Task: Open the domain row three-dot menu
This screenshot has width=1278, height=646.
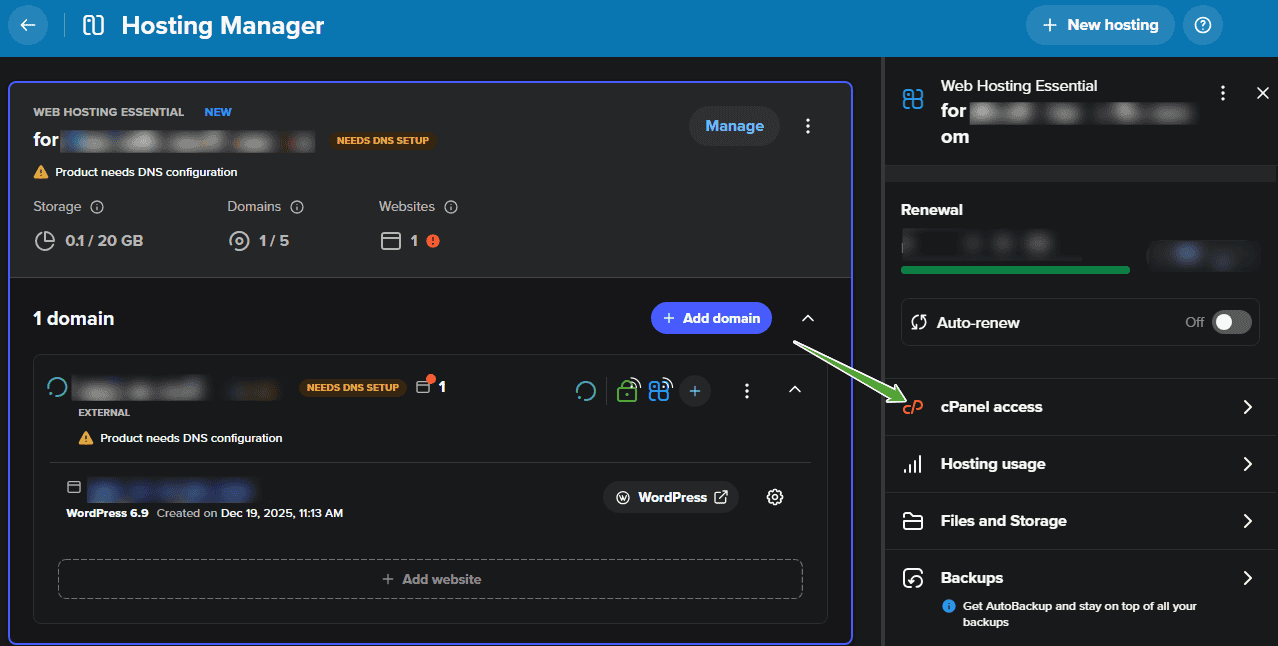Action: coord(747,391)
